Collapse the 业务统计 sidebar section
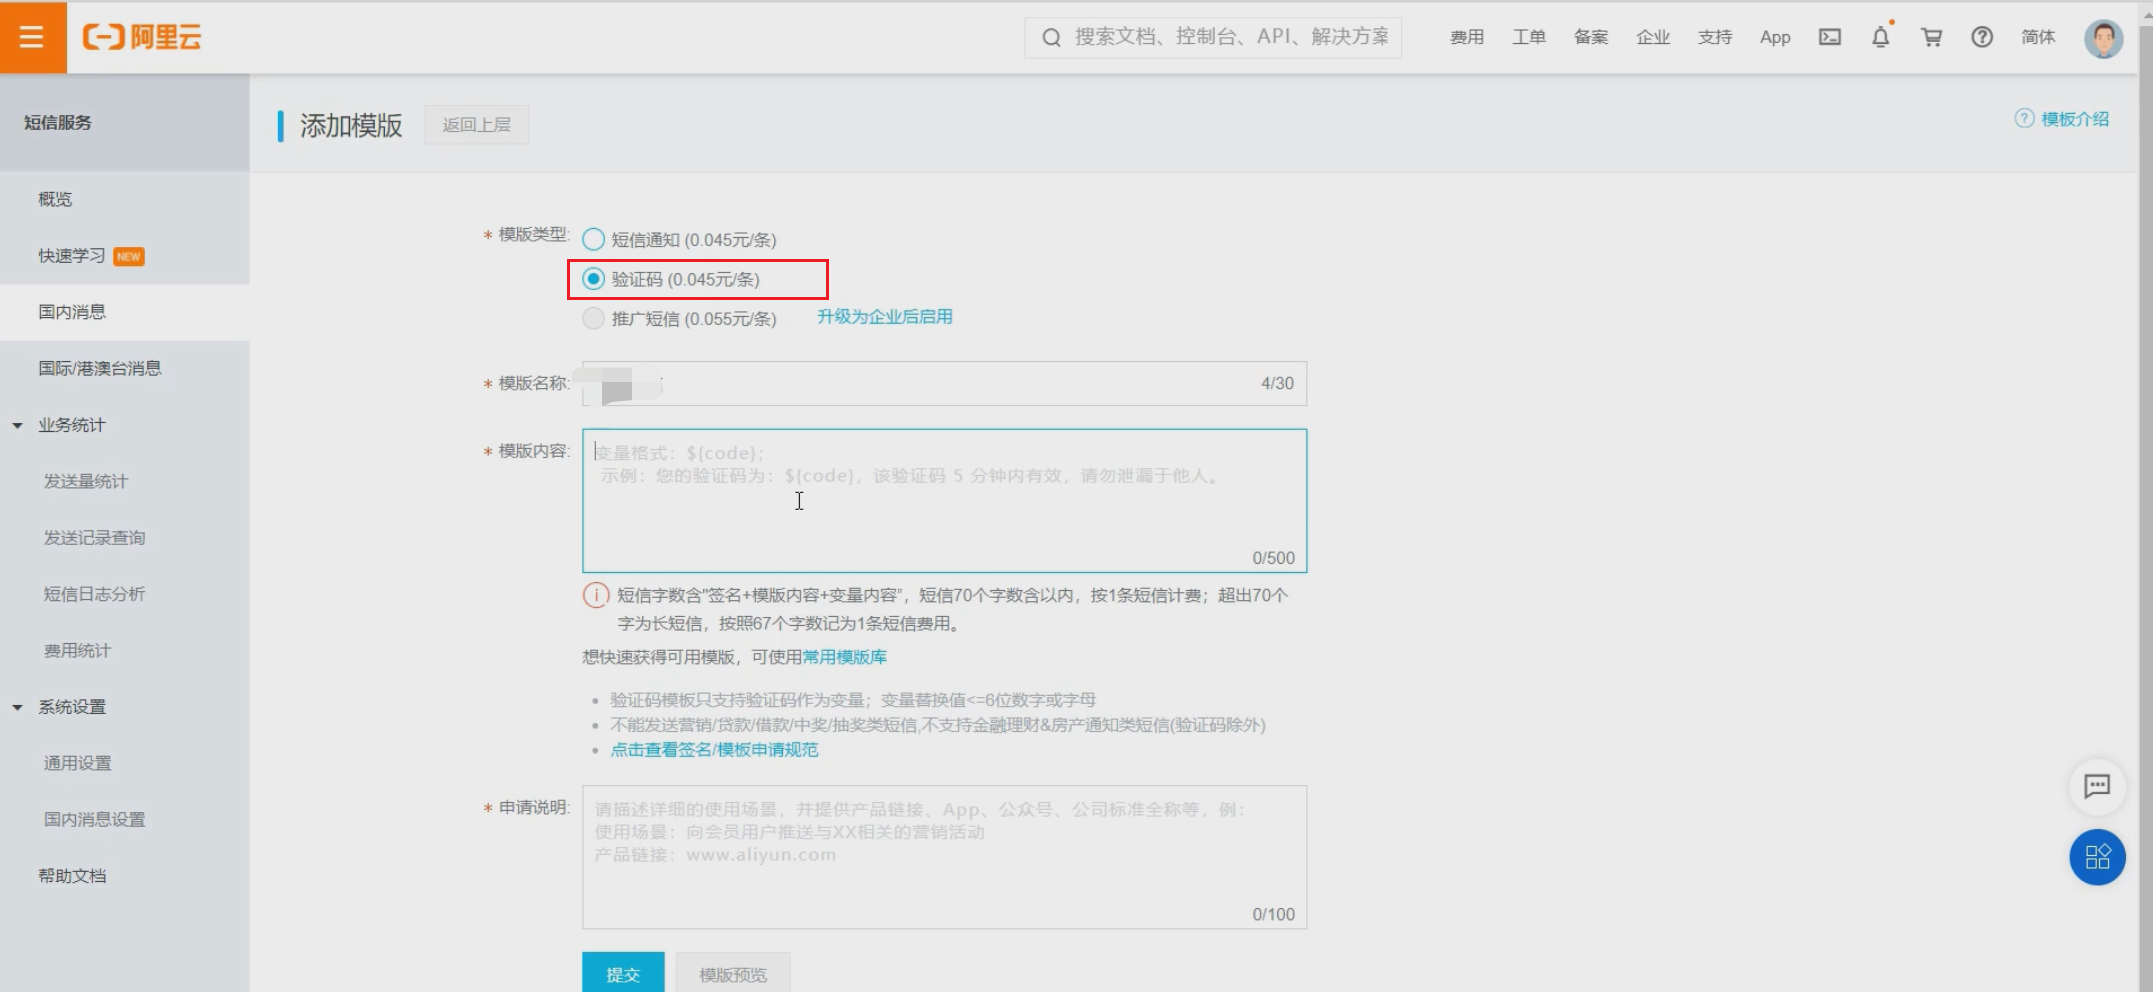 (x=18, y=425)
